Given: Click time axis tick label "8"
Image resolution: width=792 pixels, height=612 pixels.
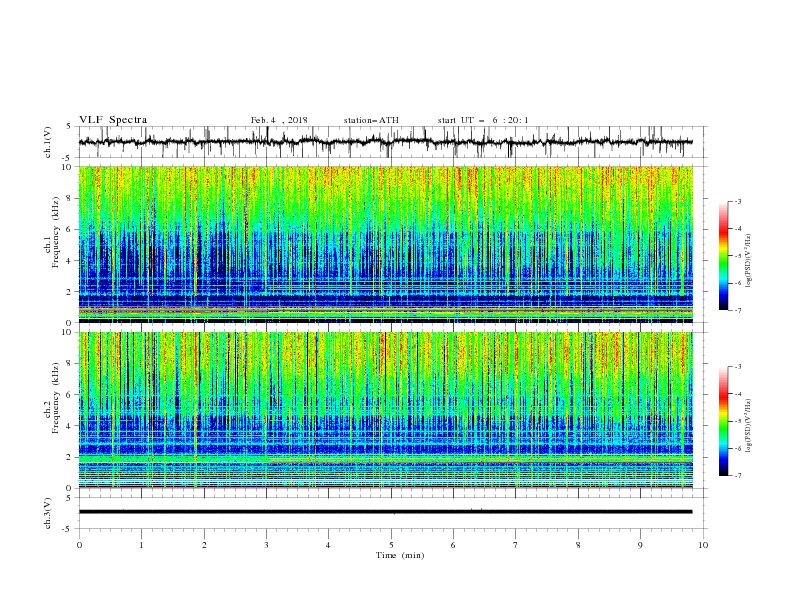Looking at the screenshot, I should (578, 545).
